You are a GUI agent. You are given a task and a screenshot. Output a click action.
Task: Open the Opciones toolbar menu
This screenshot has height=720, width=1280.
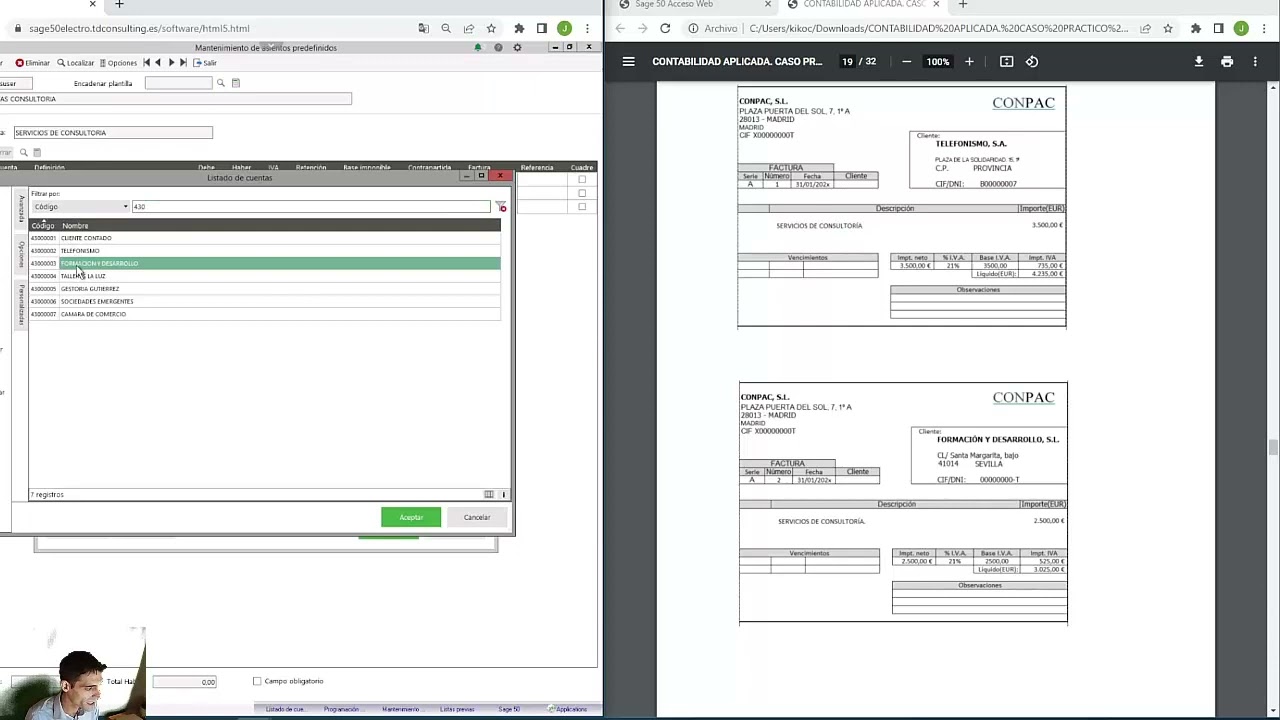(x=117, y=63)
